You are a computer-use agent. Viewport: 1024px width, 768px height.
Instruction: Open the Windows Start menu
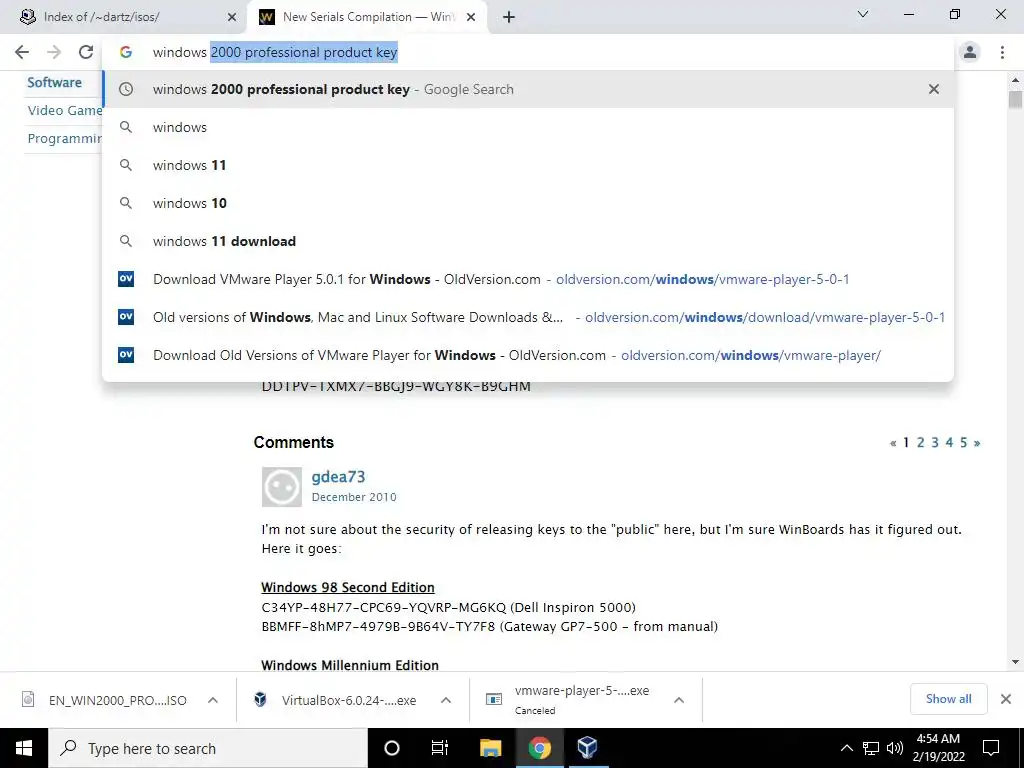pos(24,748)
